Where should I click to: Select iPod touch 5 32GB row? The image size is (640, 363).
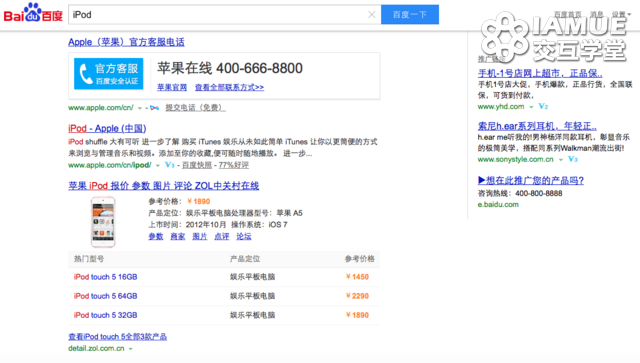(x=224, y=315)
